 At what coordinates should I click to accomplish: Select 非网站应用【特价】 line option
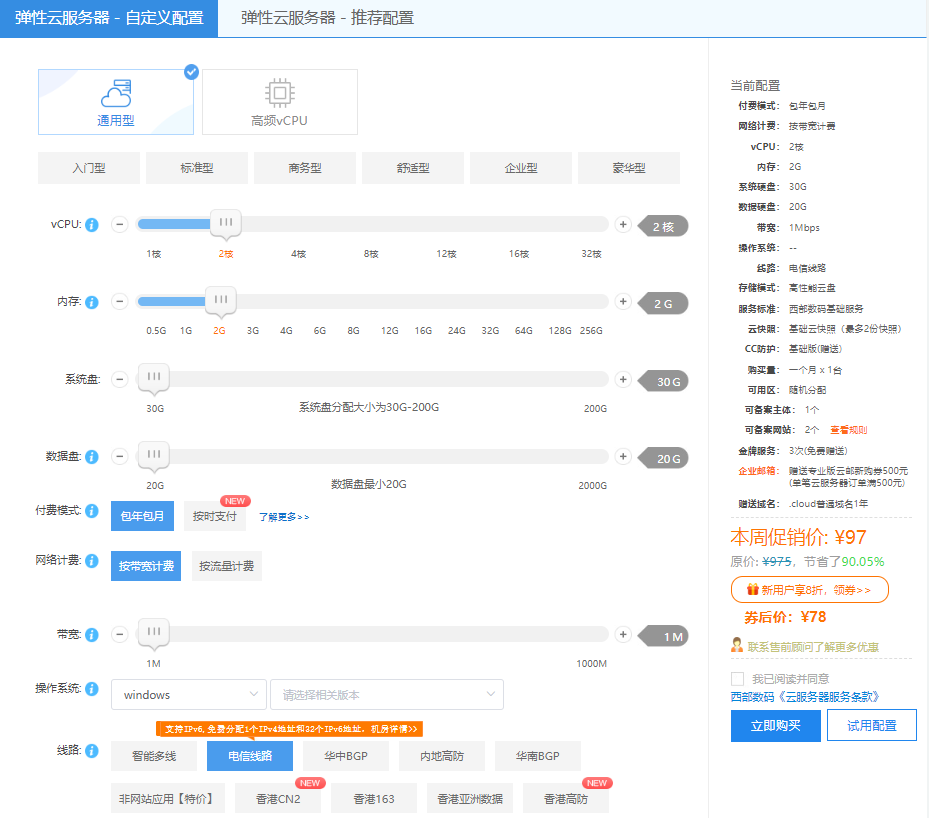coord(168,798)
